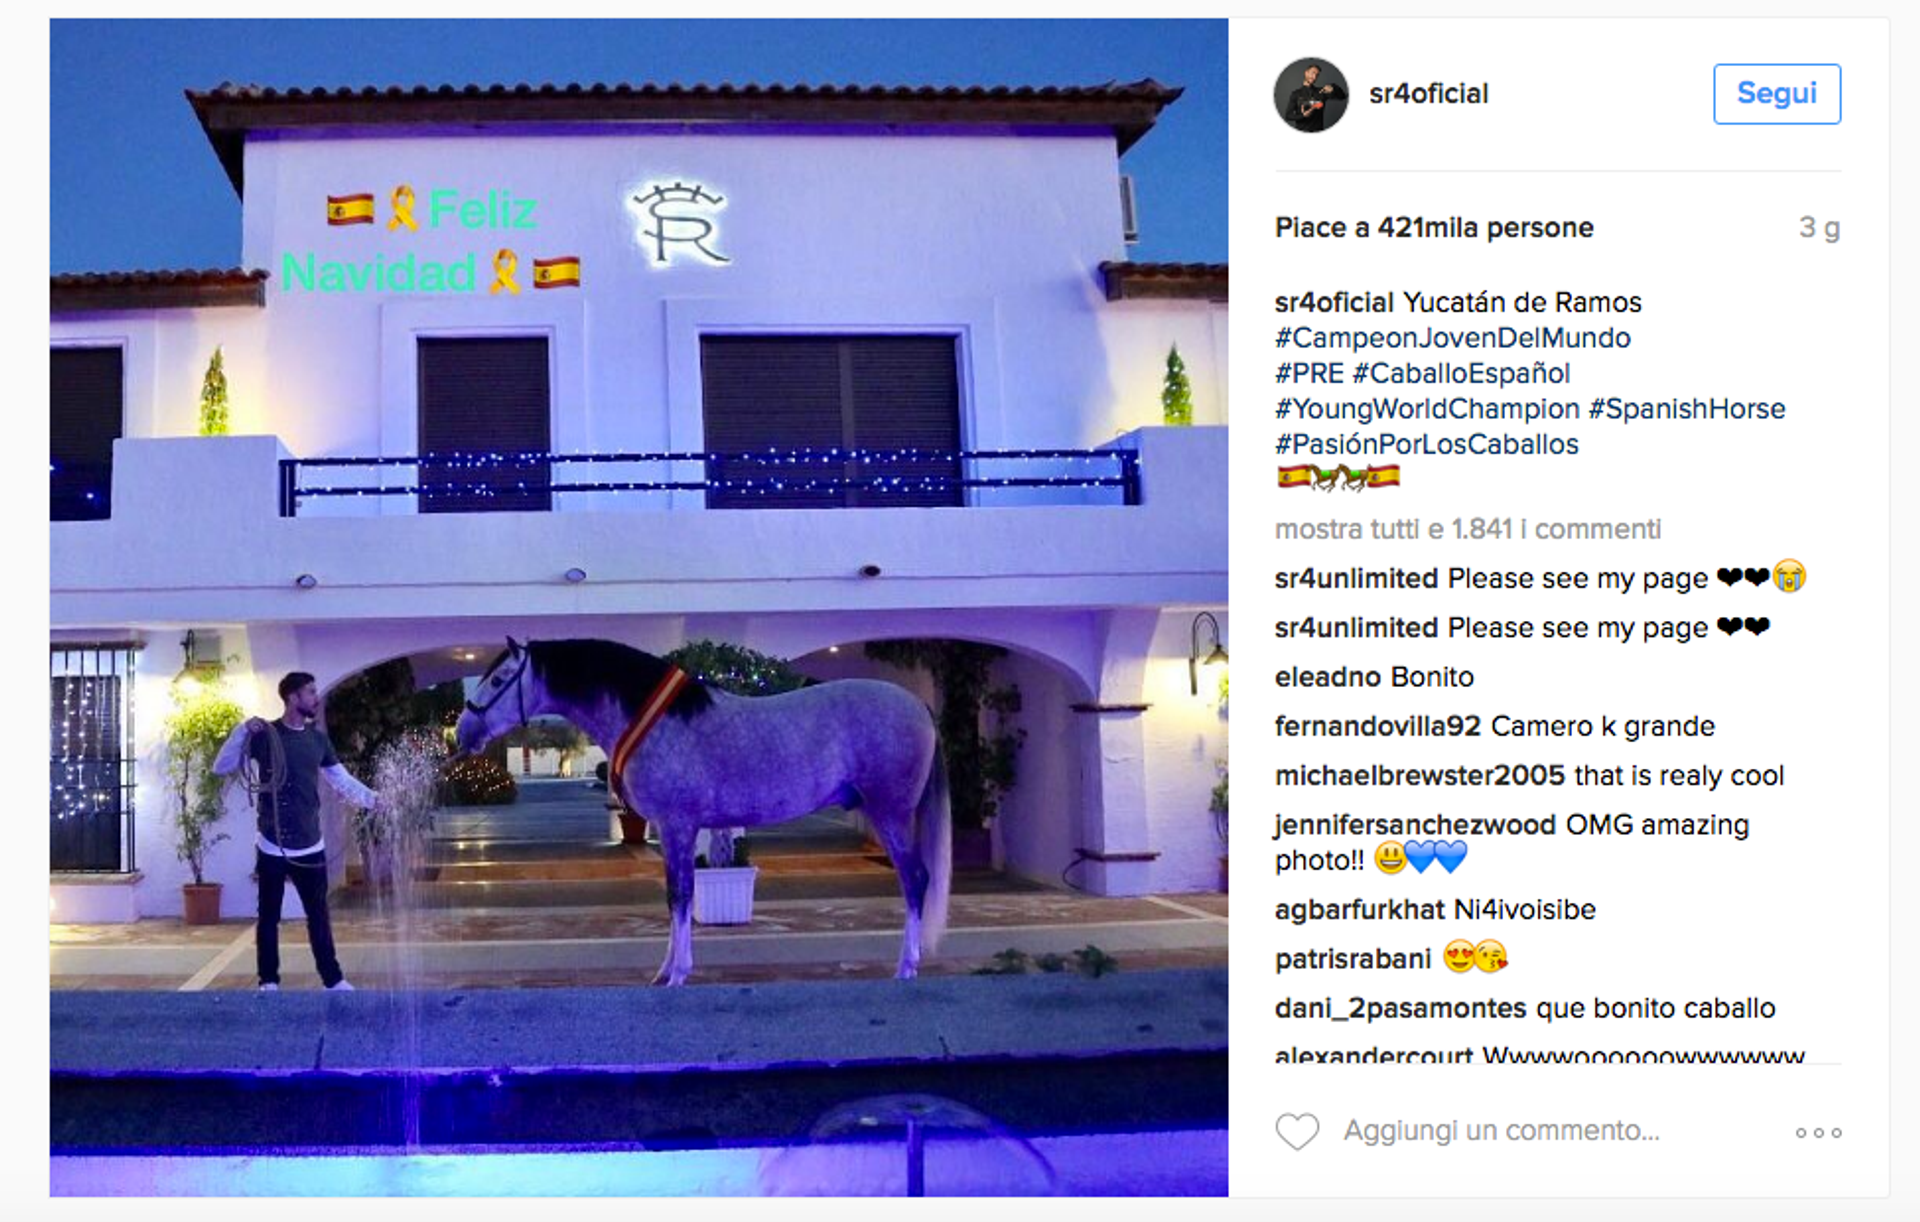Open the #SpanishHorse hashtag
Viewport: 1920px width, 1222px height.
point(1686,409)
